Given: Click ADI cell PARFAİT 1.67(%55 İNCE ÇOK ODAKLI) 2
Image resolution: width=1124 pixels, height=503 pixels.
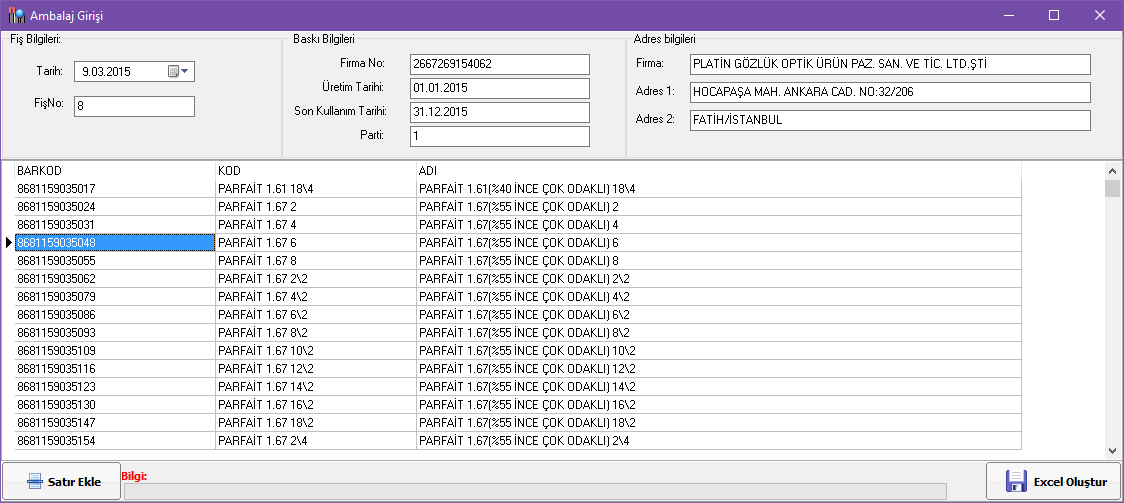Looking at the screenshot, I should coord(719,207).
